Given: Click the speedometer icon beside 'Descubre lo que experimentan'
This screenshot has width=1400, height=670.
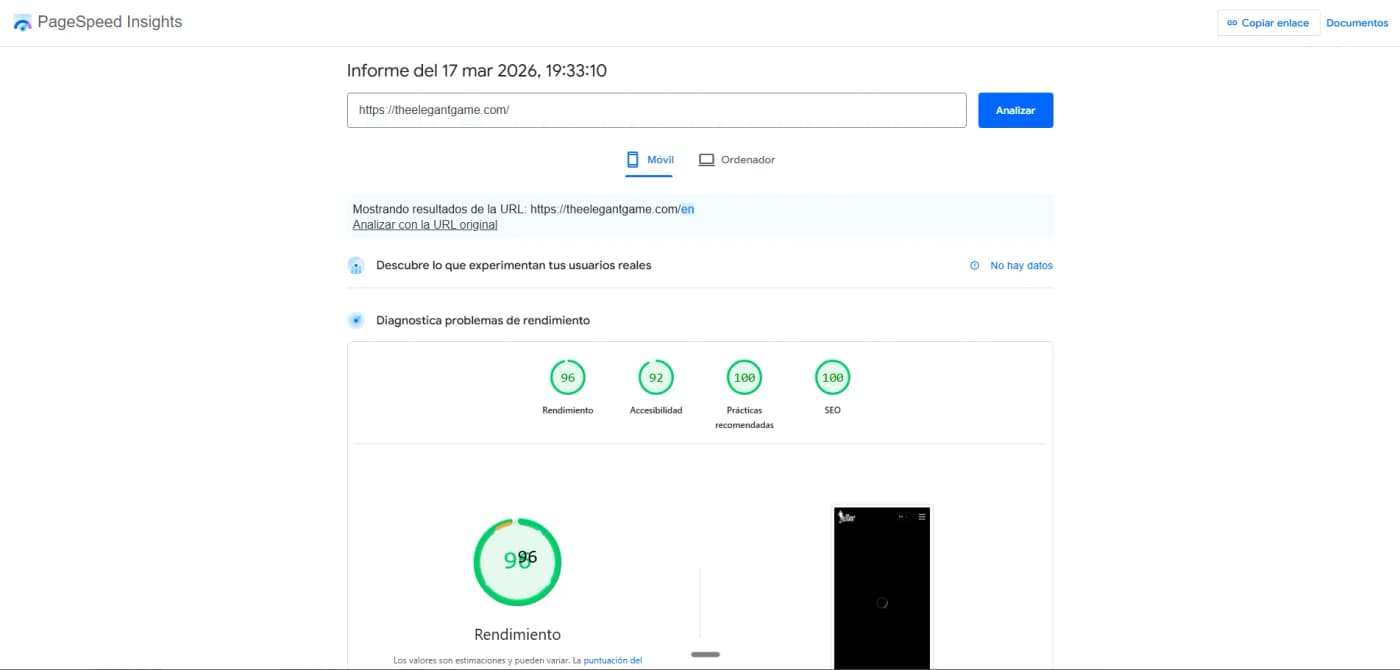Looking at the screenshot, I should pyautogui.click(x=356, y=265).
